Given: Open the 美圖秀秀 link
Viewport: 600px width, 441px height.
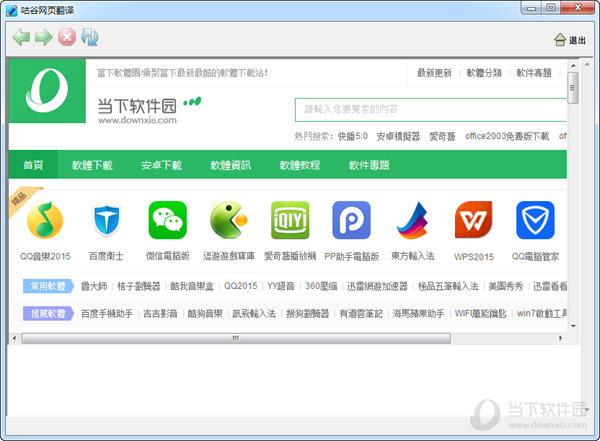Looking at the screenshot, I should pos(506,286).
